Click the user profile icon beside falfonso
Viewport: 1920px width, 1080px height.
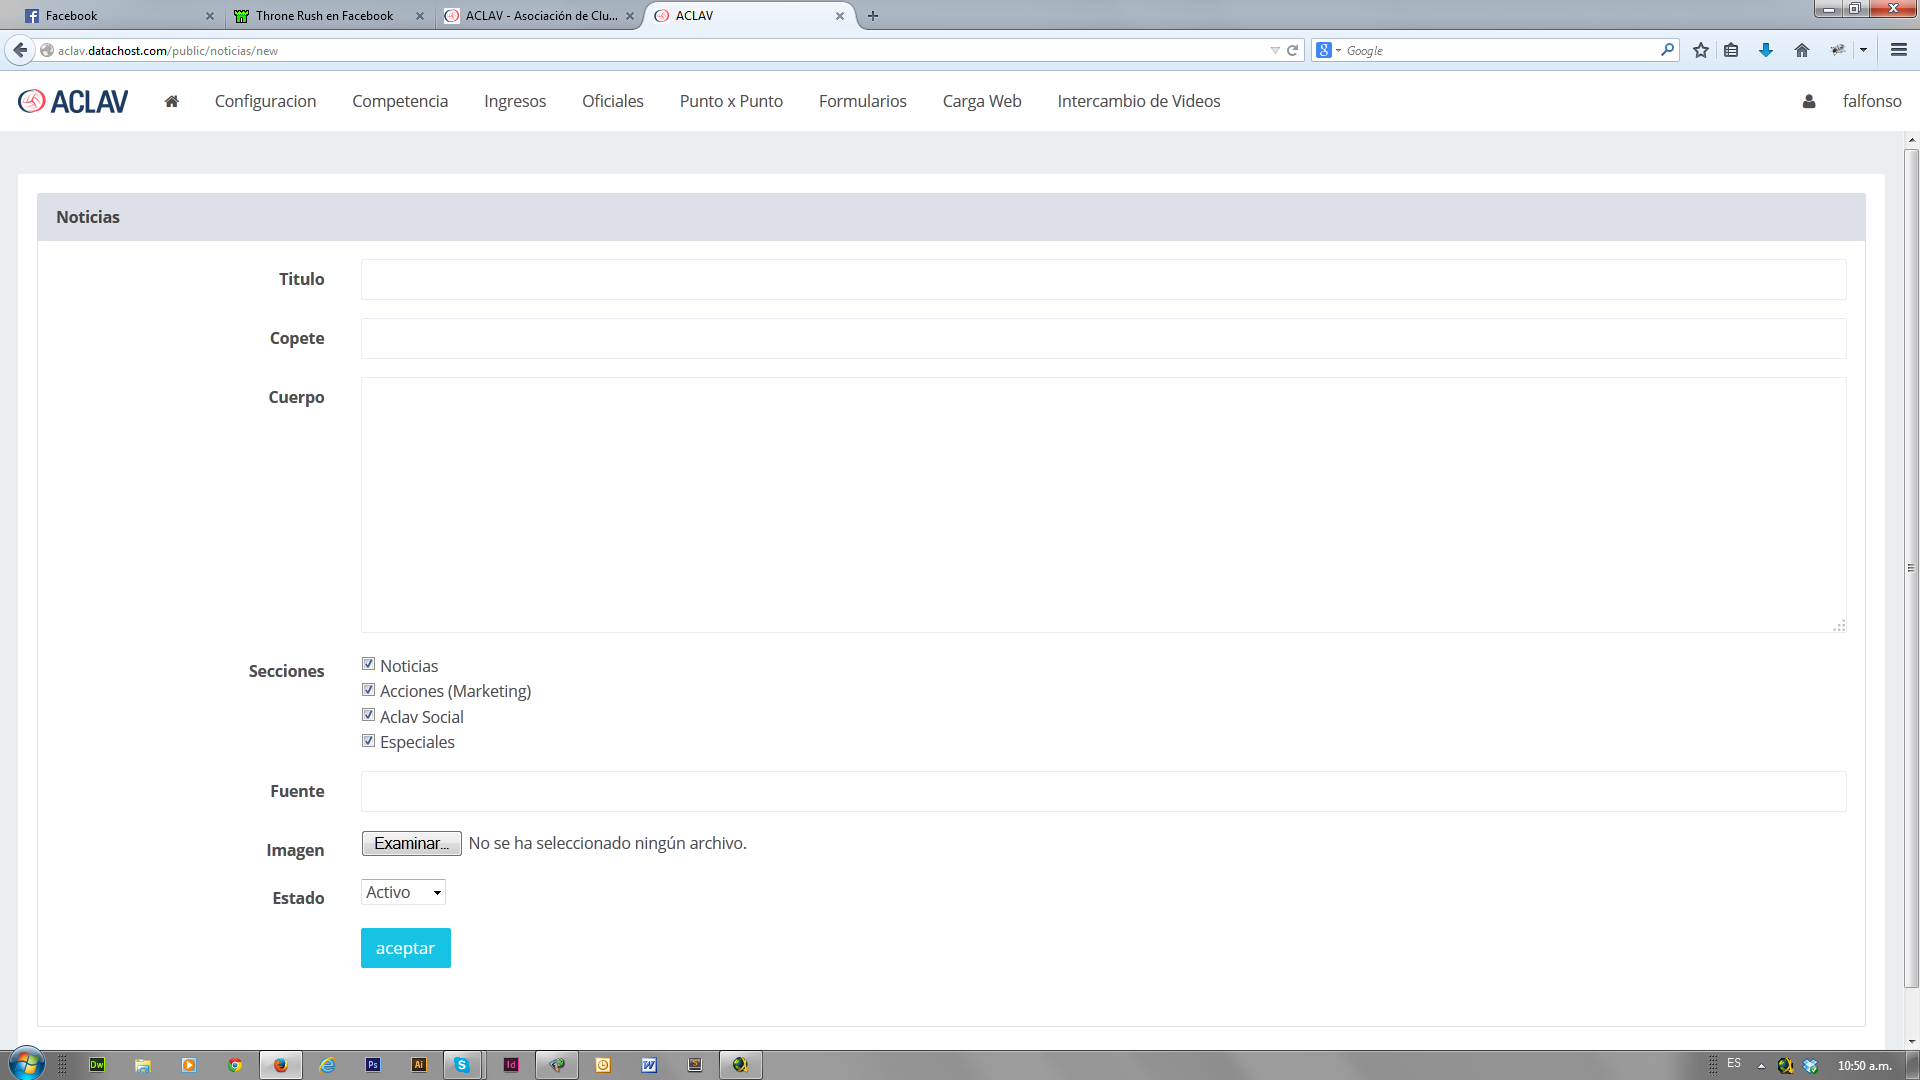(1808, 101)
